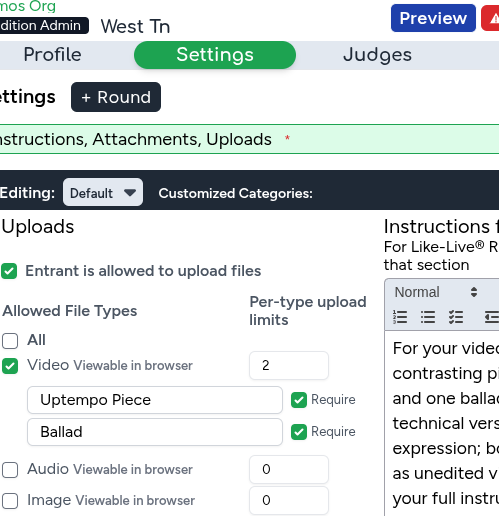
Task: Select the Settings tab
Action: pos(215,55)
